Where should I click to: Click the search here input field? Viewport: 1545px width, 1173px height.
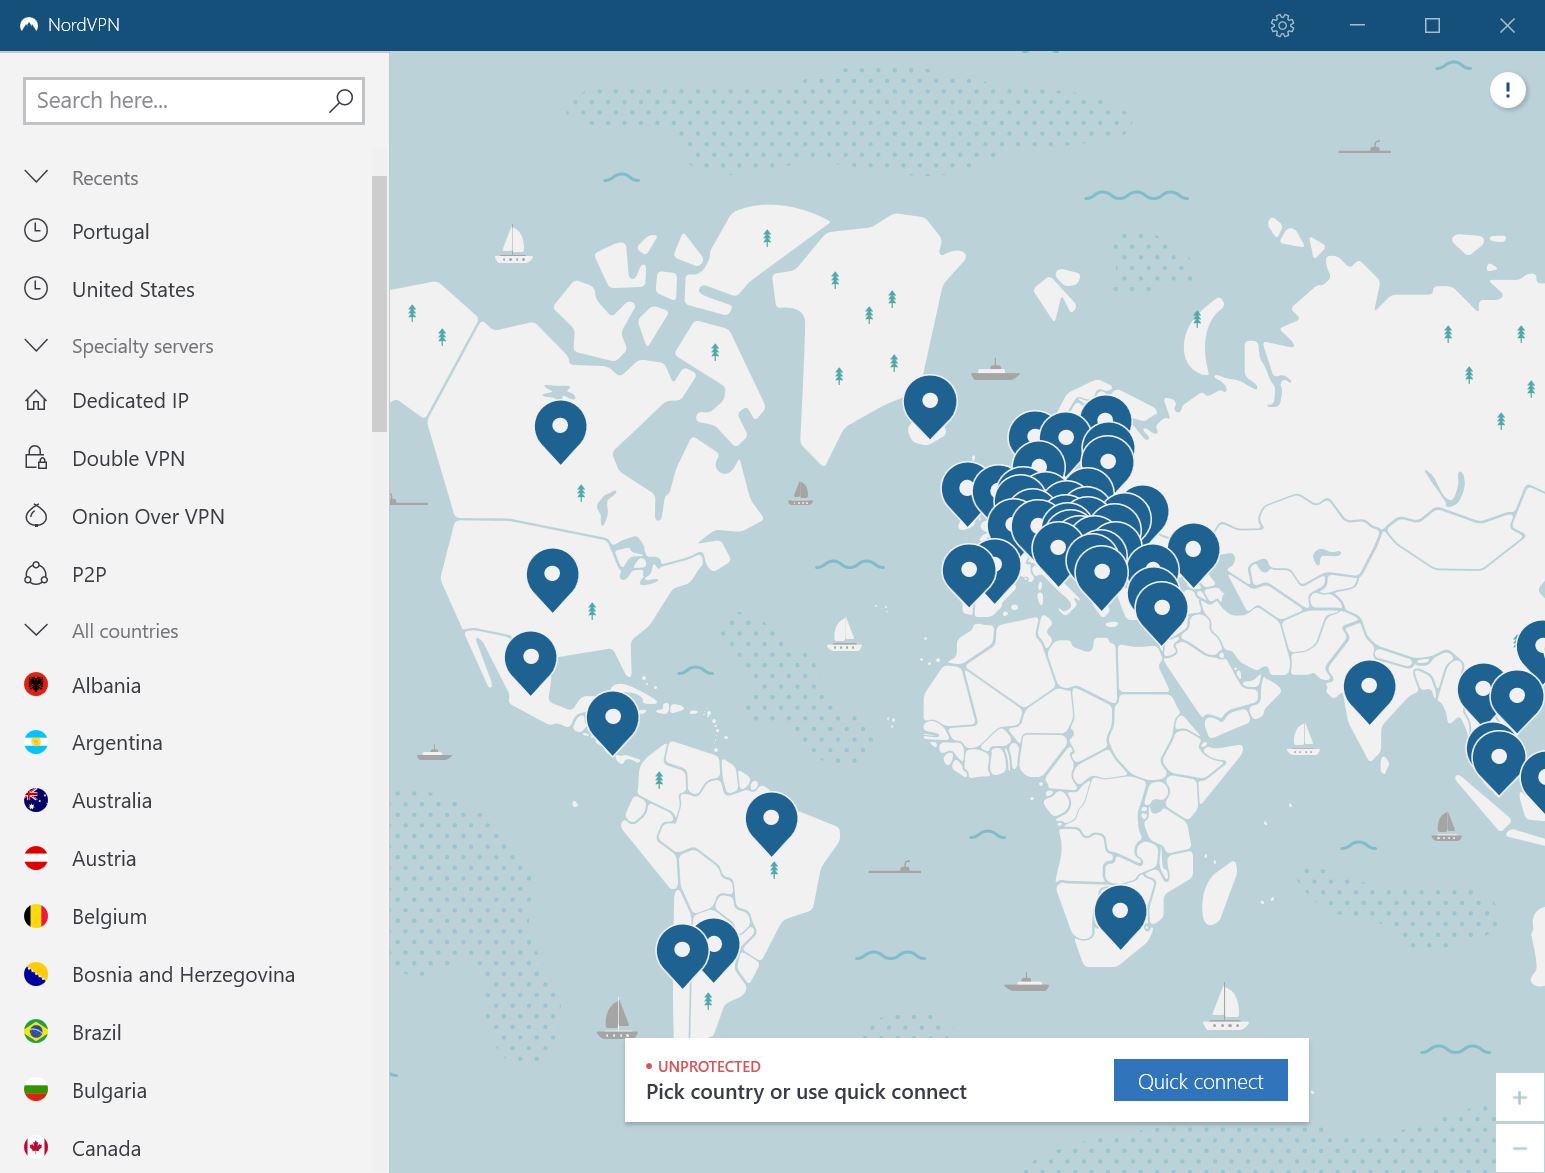tap(193, 101)
